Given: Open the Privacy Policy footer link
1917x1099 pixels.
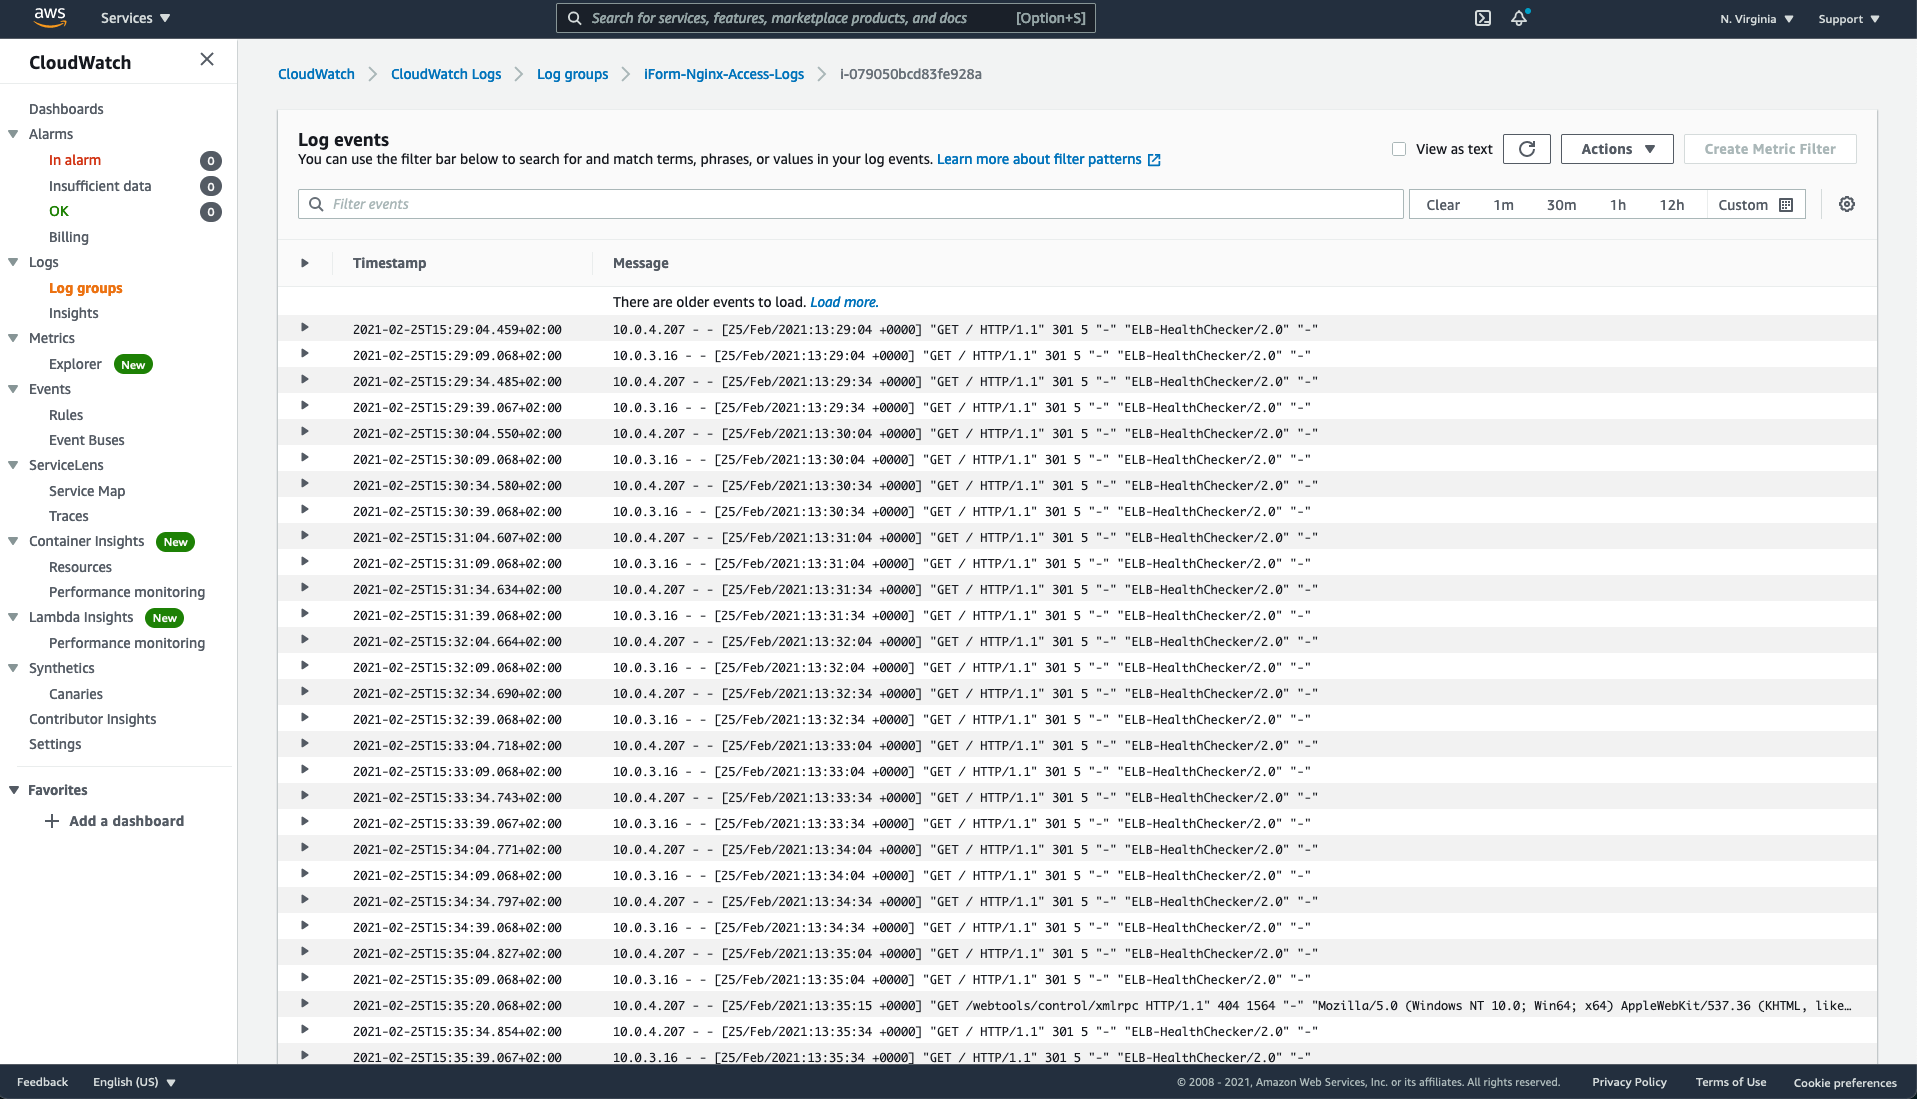Looking at the screenshot, I should coord(1629,1082).
